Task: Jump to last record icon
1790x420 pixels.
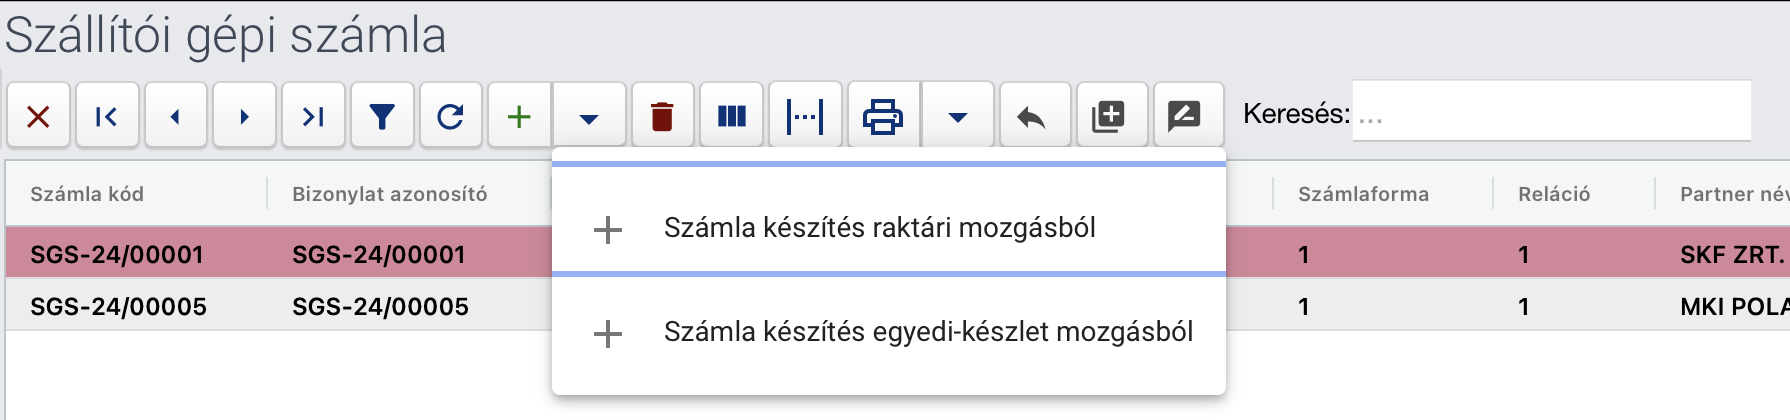Action: 313,116
